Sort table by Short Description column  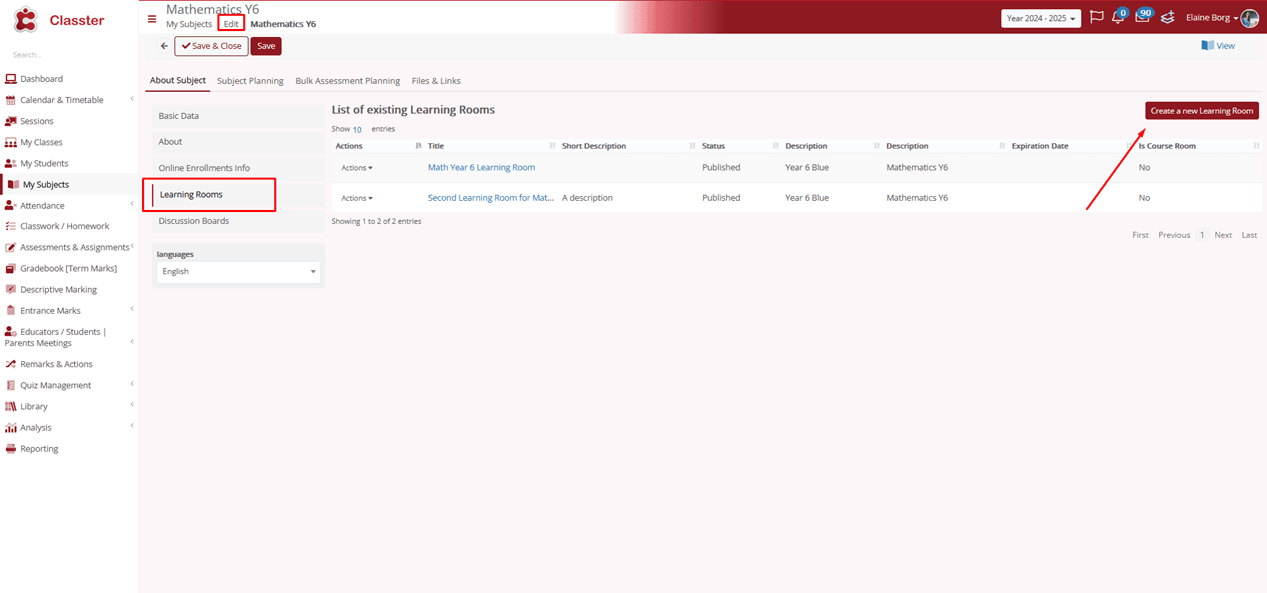click(627, 146)
